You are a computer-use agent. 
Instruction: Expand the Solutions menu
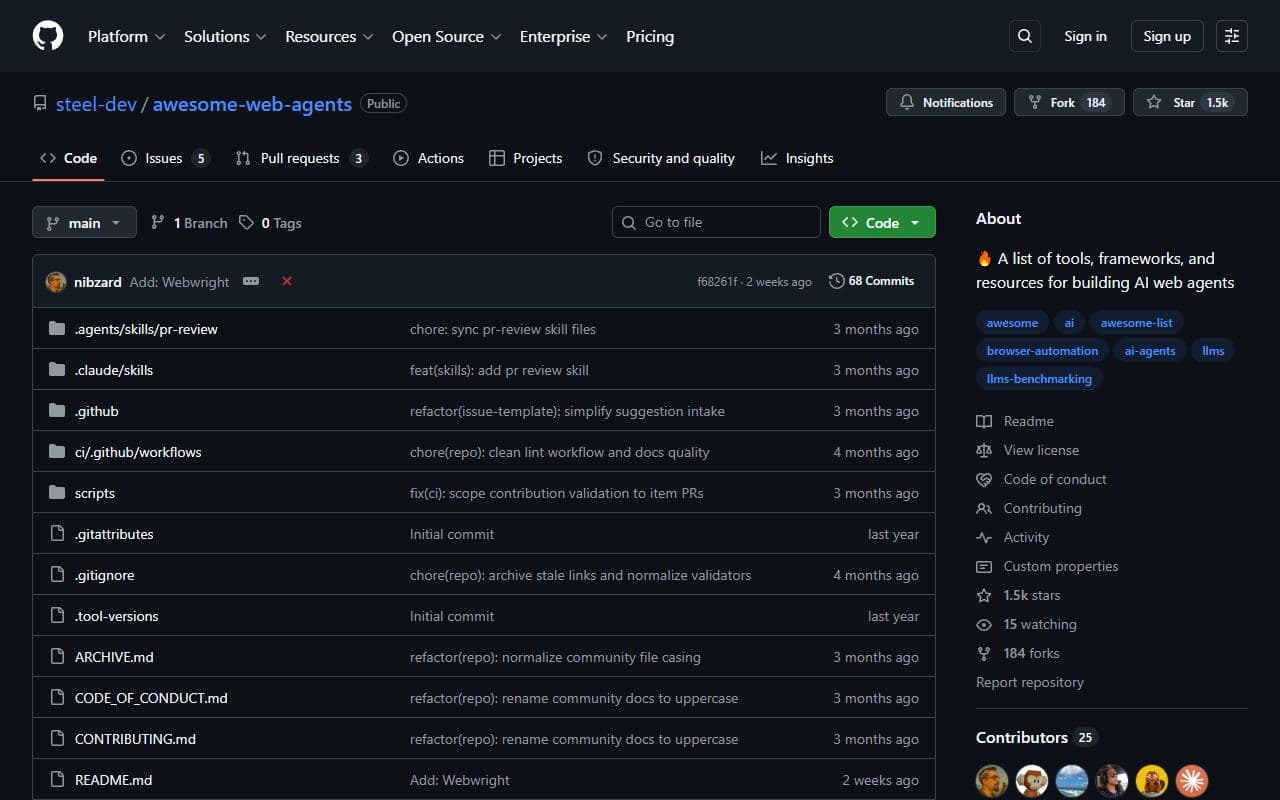point(225,36)
